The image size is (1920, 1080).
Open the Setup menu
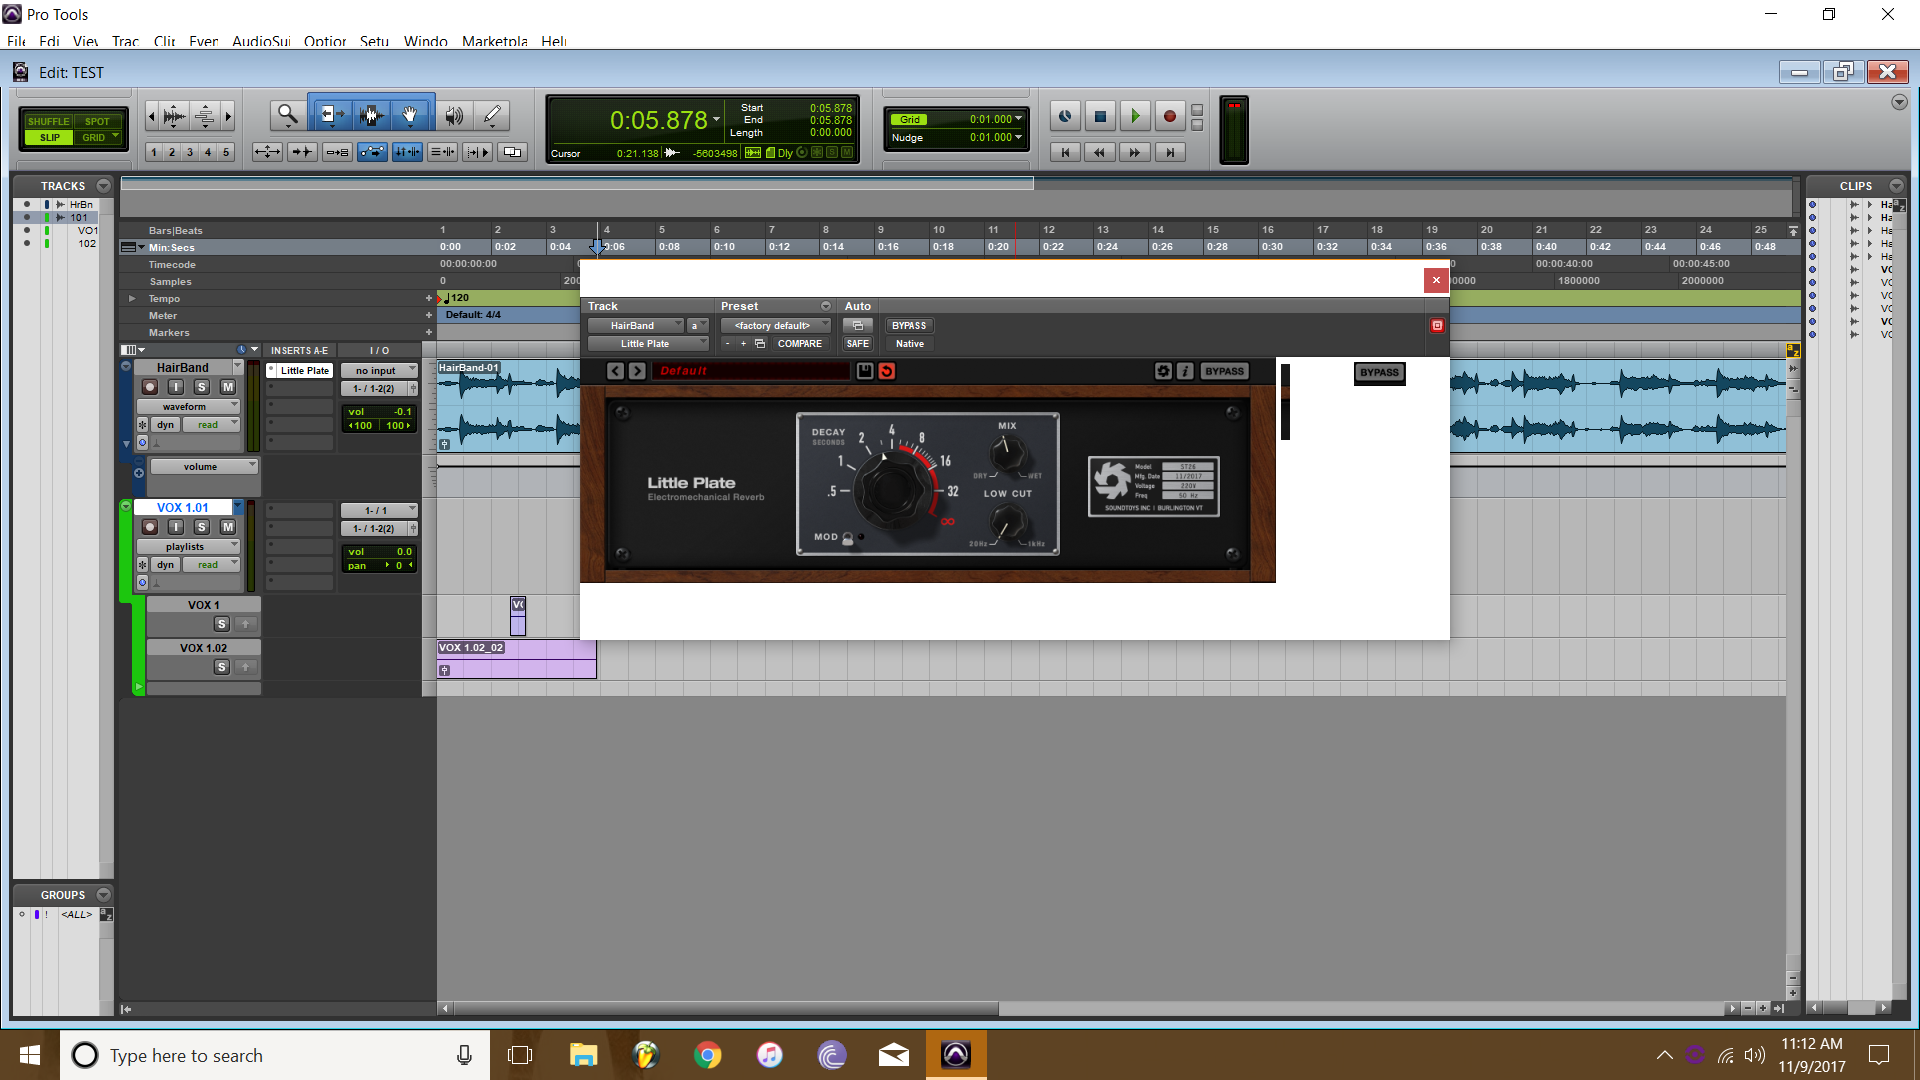tap(374, 41)
